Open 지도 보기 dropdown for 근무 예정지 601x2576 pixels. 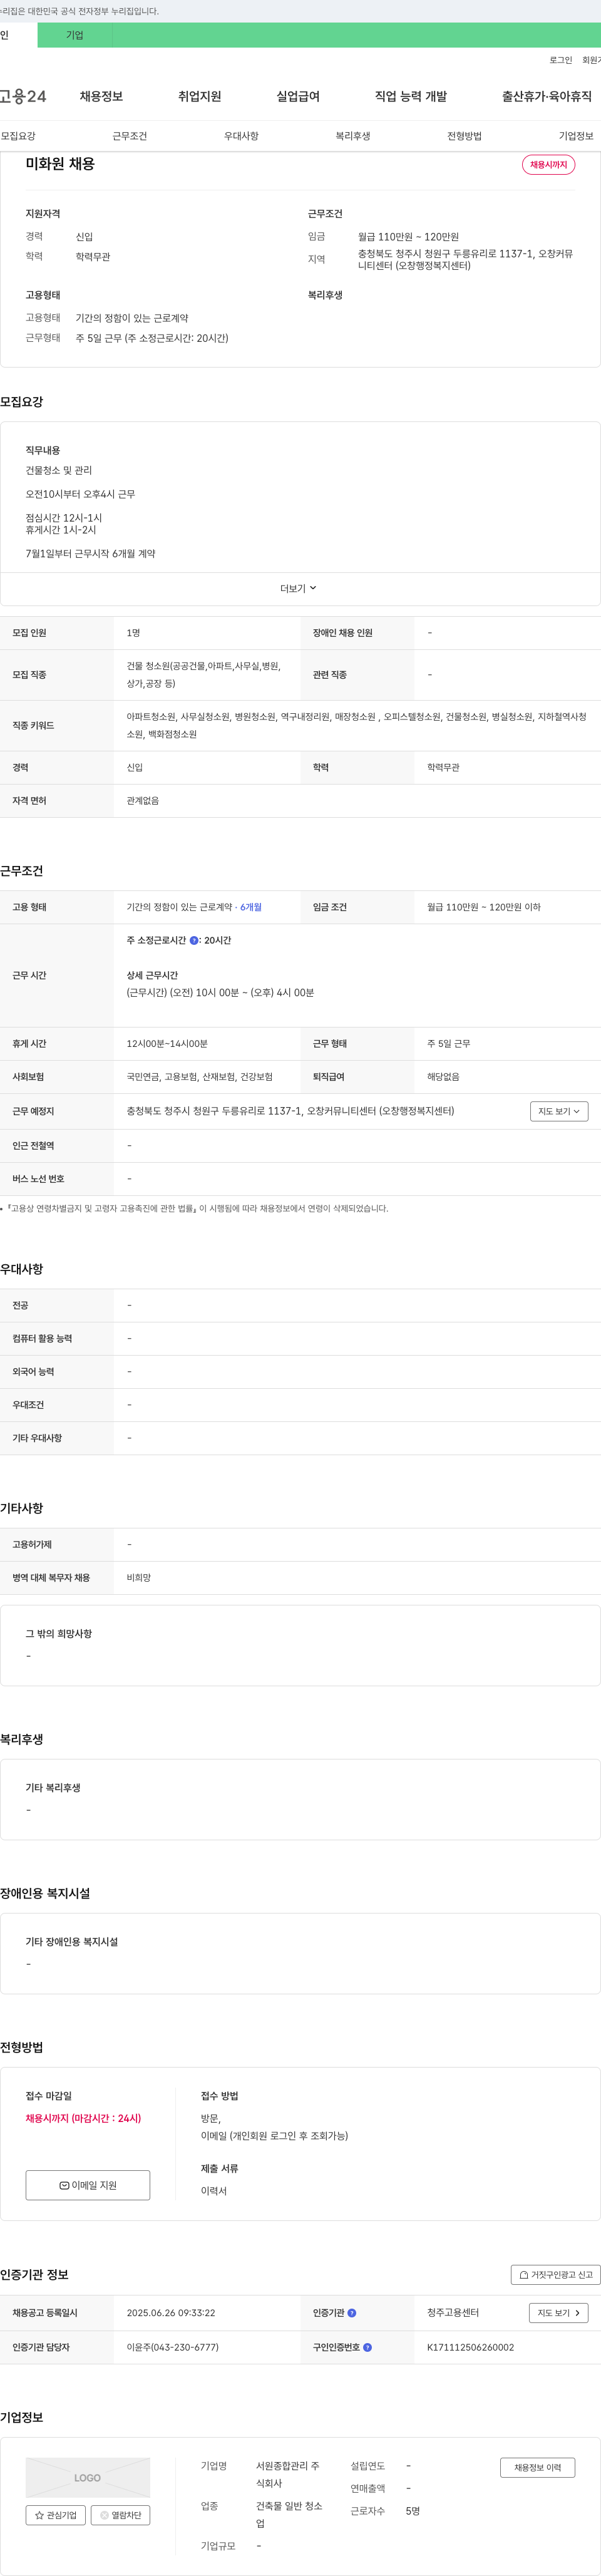tap(559, 1111)
